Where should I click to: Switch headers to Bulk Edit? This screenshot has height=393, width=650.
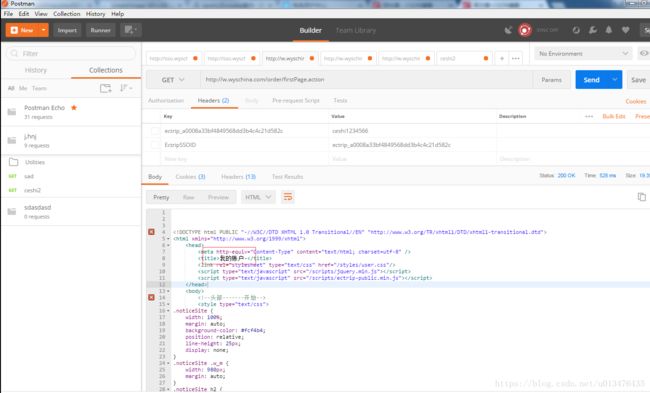click(x=614, y=116)
